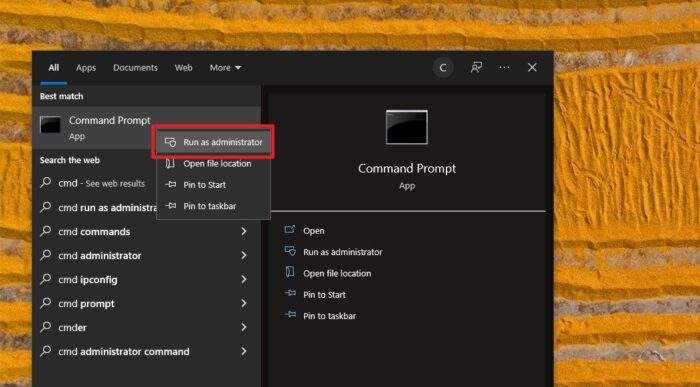The height and width of the screenshot is (387, 700).
Task: Select the cmd - See web results suggestion
Action: coord(102,183)
